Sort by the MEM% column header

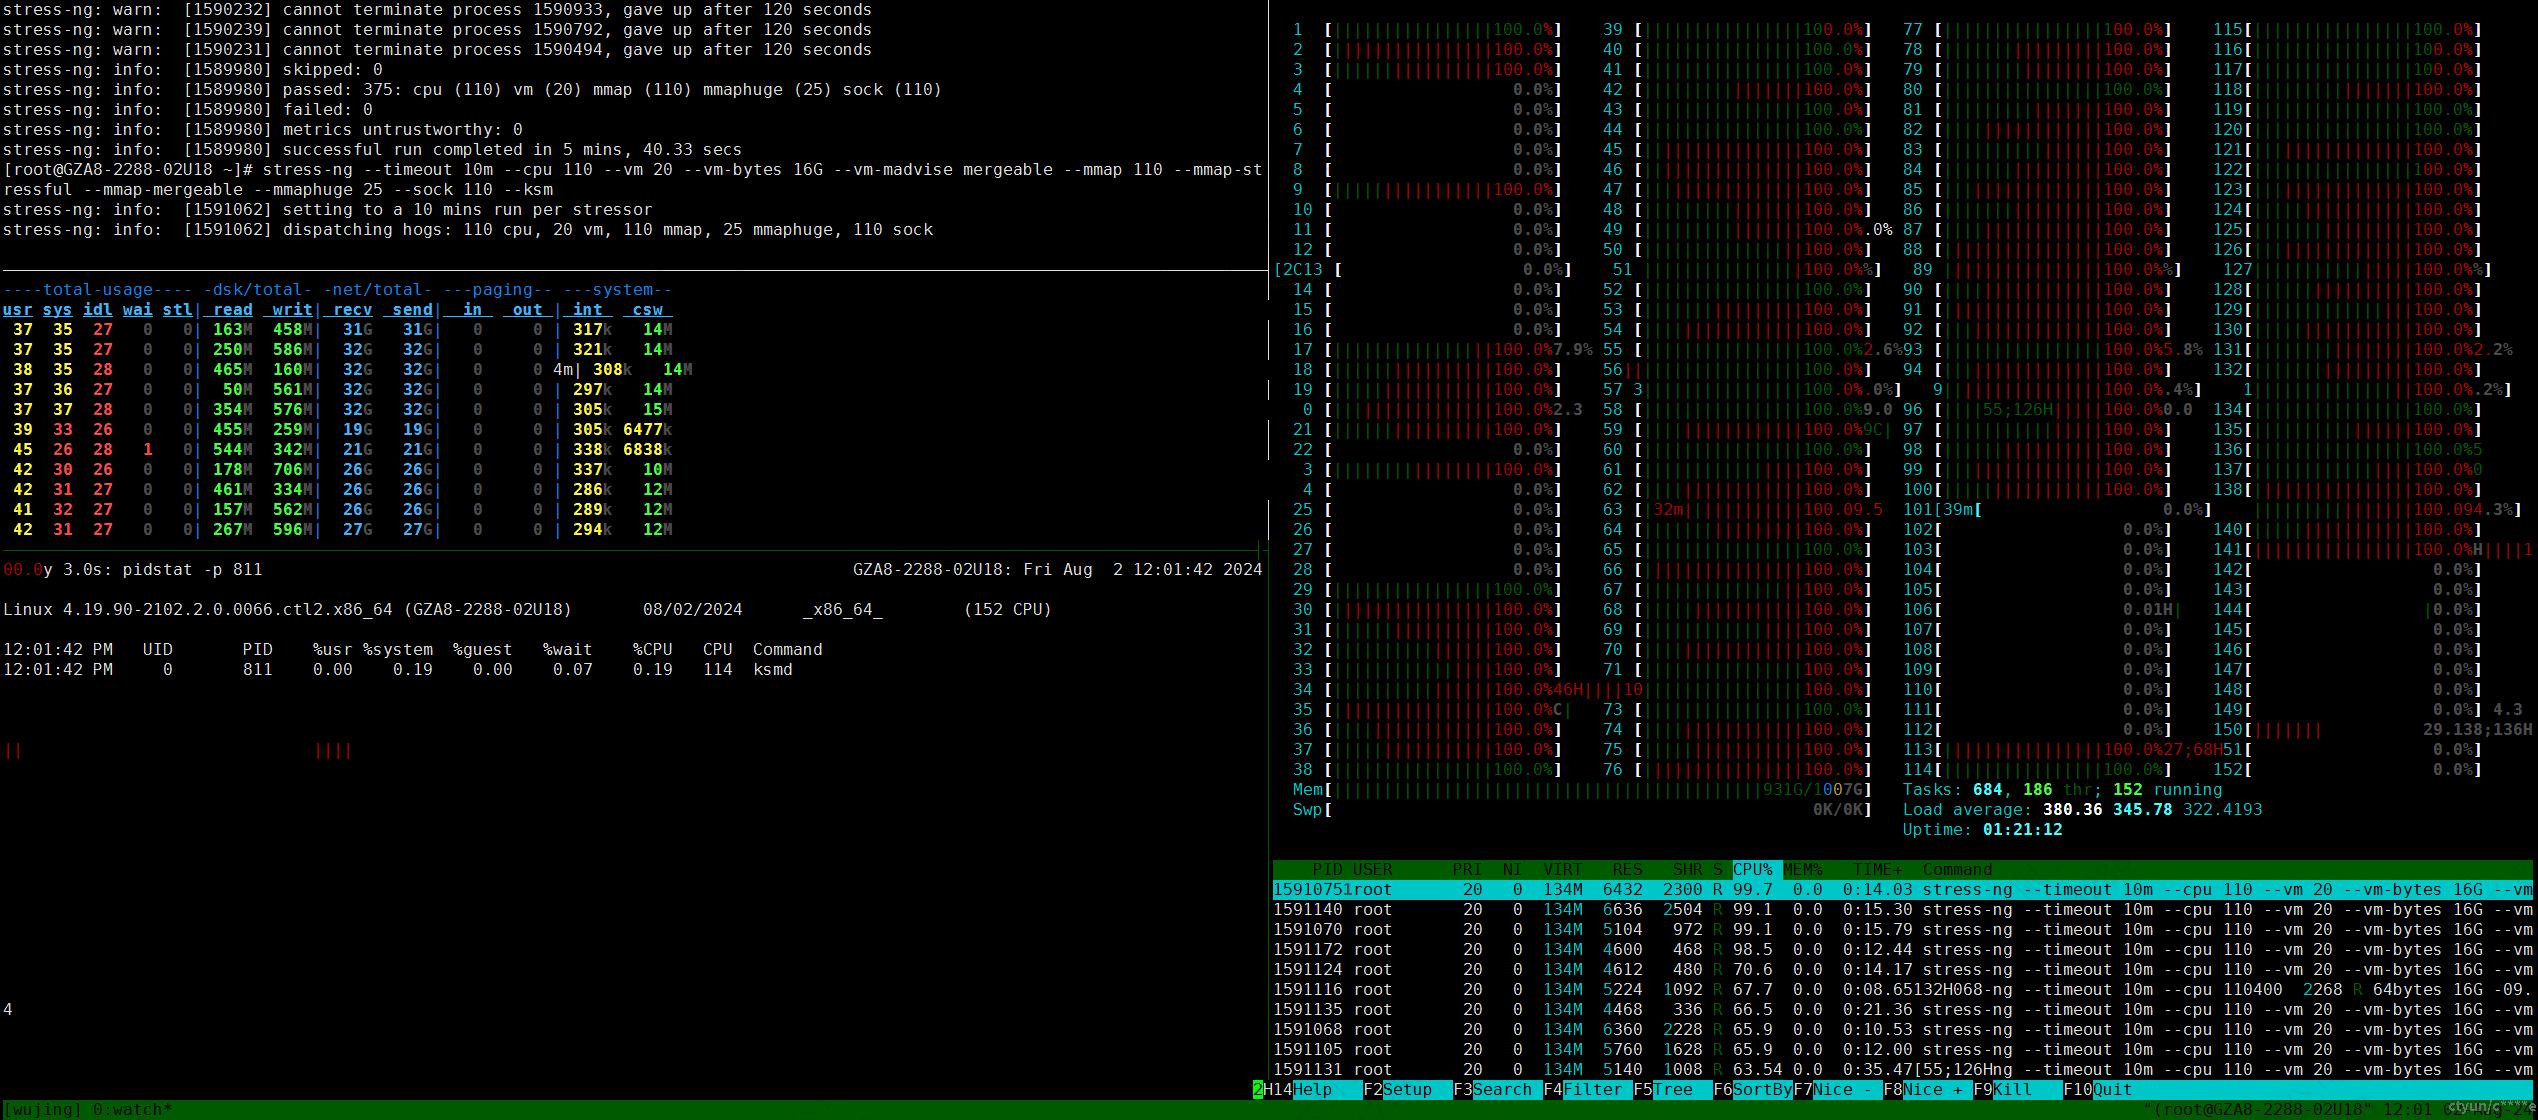[1802, 870]
